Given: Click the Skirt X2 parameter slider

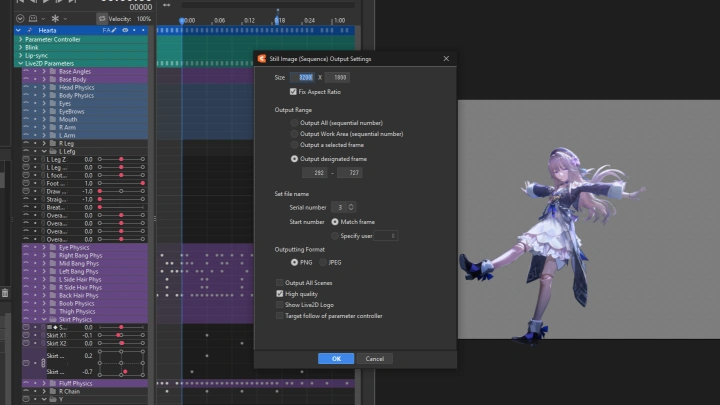Looking at the screenshot, I should point(121,343).
